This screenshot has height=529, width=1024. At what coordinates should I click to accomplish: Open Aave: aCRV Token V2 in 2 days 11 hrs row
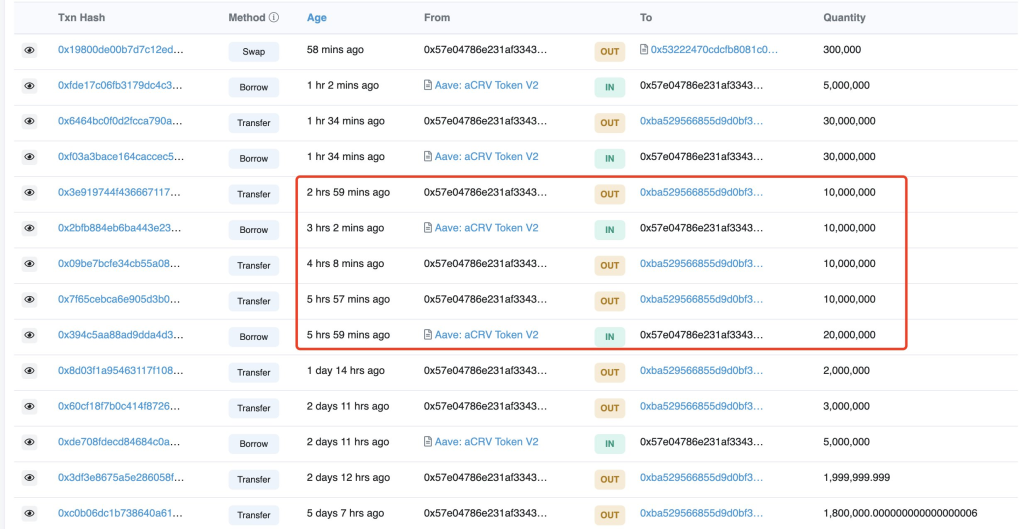(487, 442)
